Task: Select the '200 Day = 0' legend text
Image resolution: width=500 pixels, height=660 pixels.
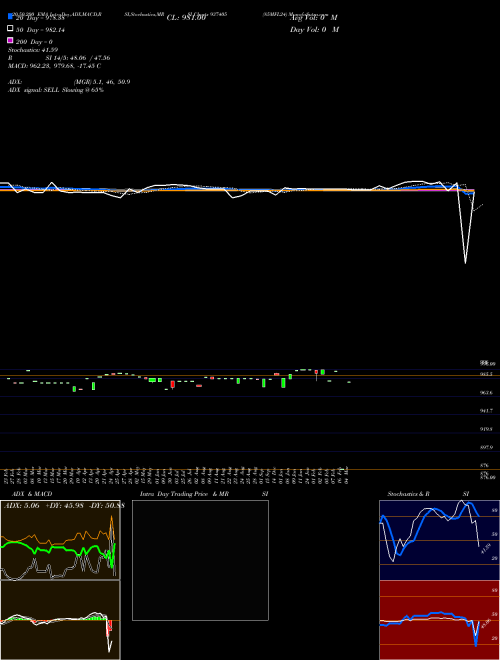Action: (34, 42)
